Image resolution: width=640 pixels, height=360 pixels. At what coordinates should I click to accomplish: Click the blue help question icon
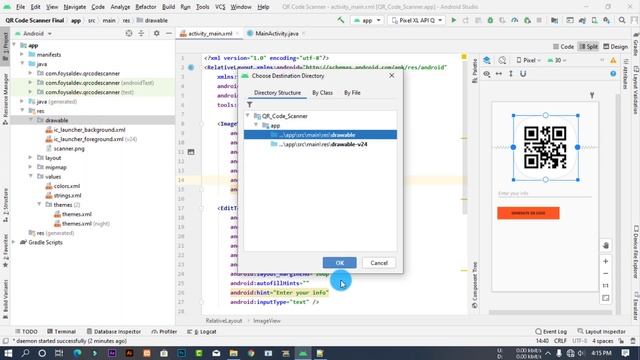click(x=613, y=74)
